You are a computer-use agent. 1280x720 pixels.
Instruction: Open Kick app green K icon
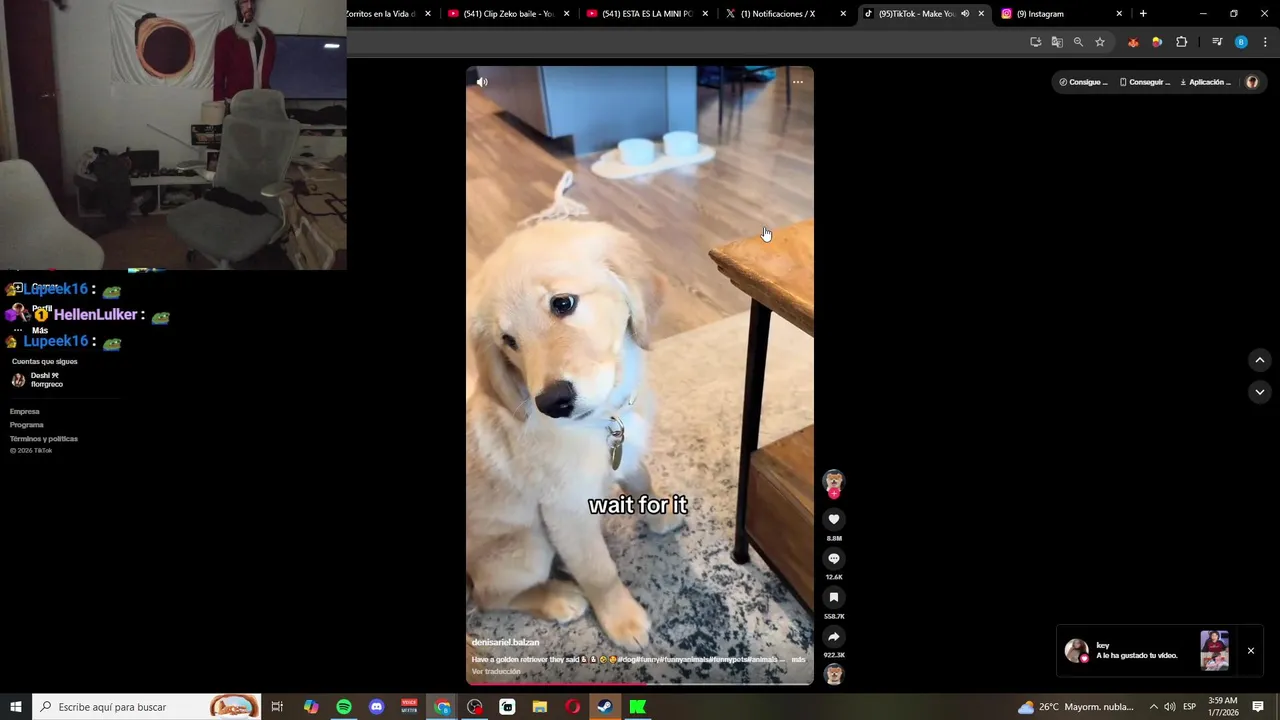point(638,707)
